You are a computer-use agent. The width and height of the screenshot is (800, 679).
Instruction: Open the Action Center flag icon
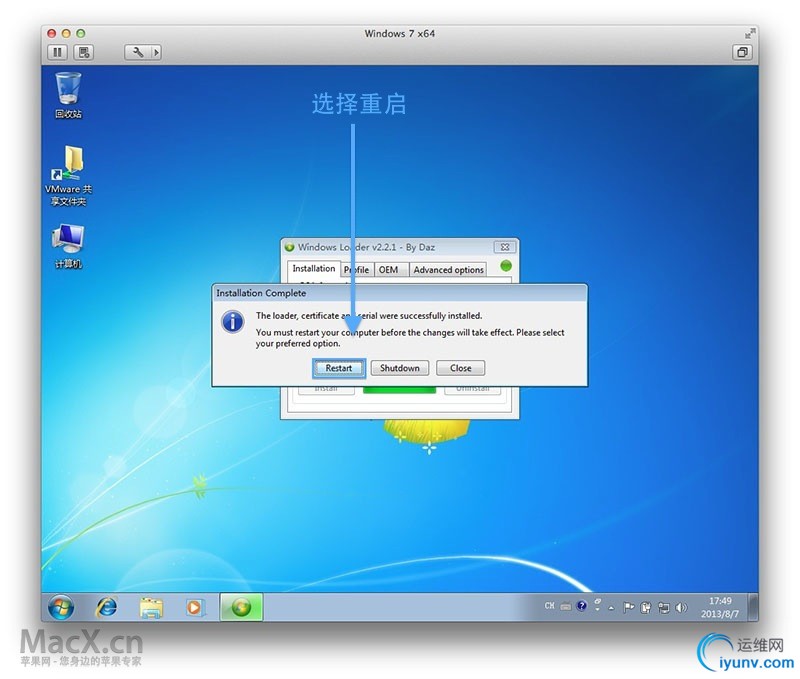click(x=629, y=607)
